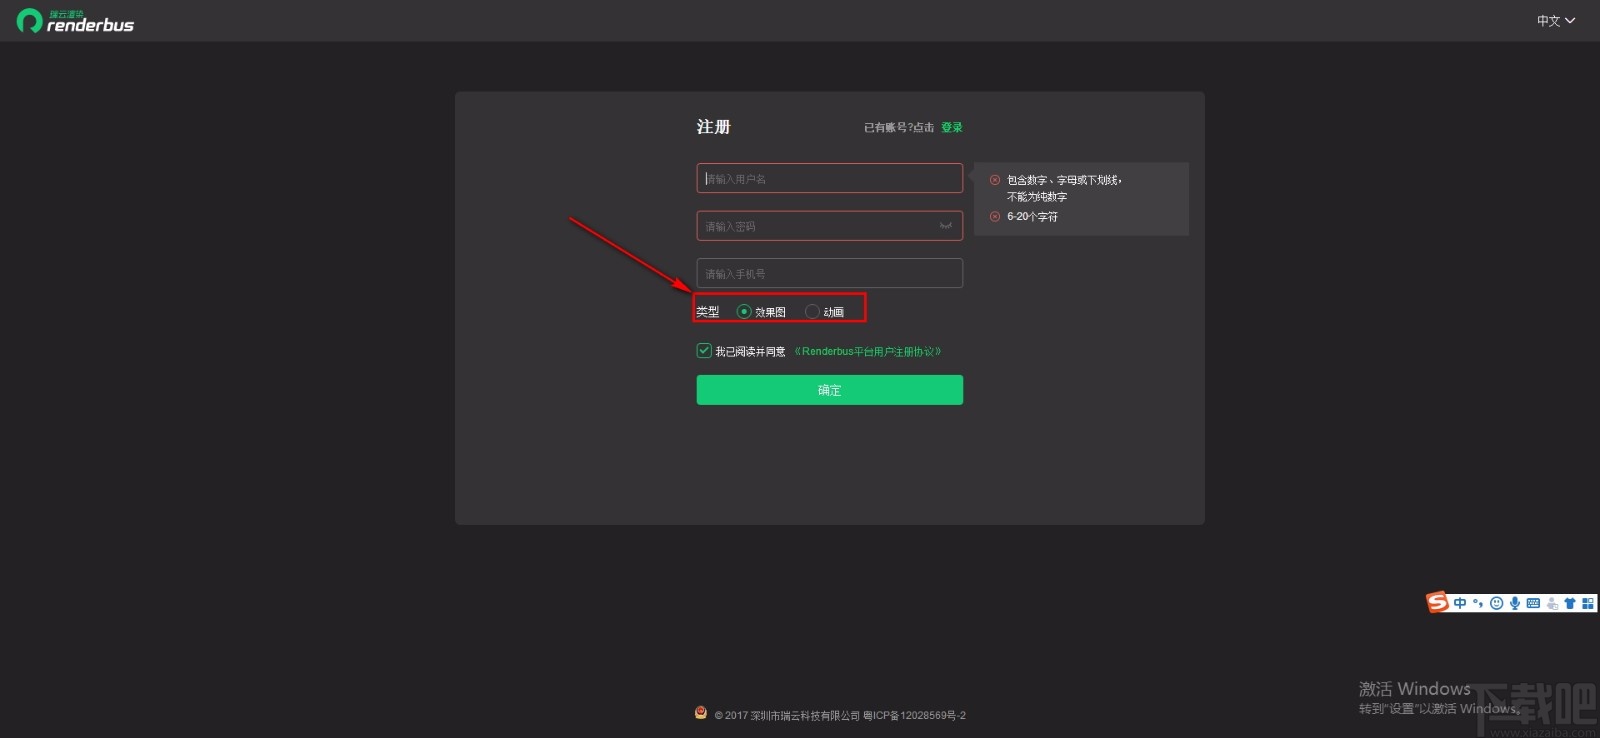Click Sogou account login icon
The width and height of the screenshot is (1600, 738).
(x=1552, y=603)
